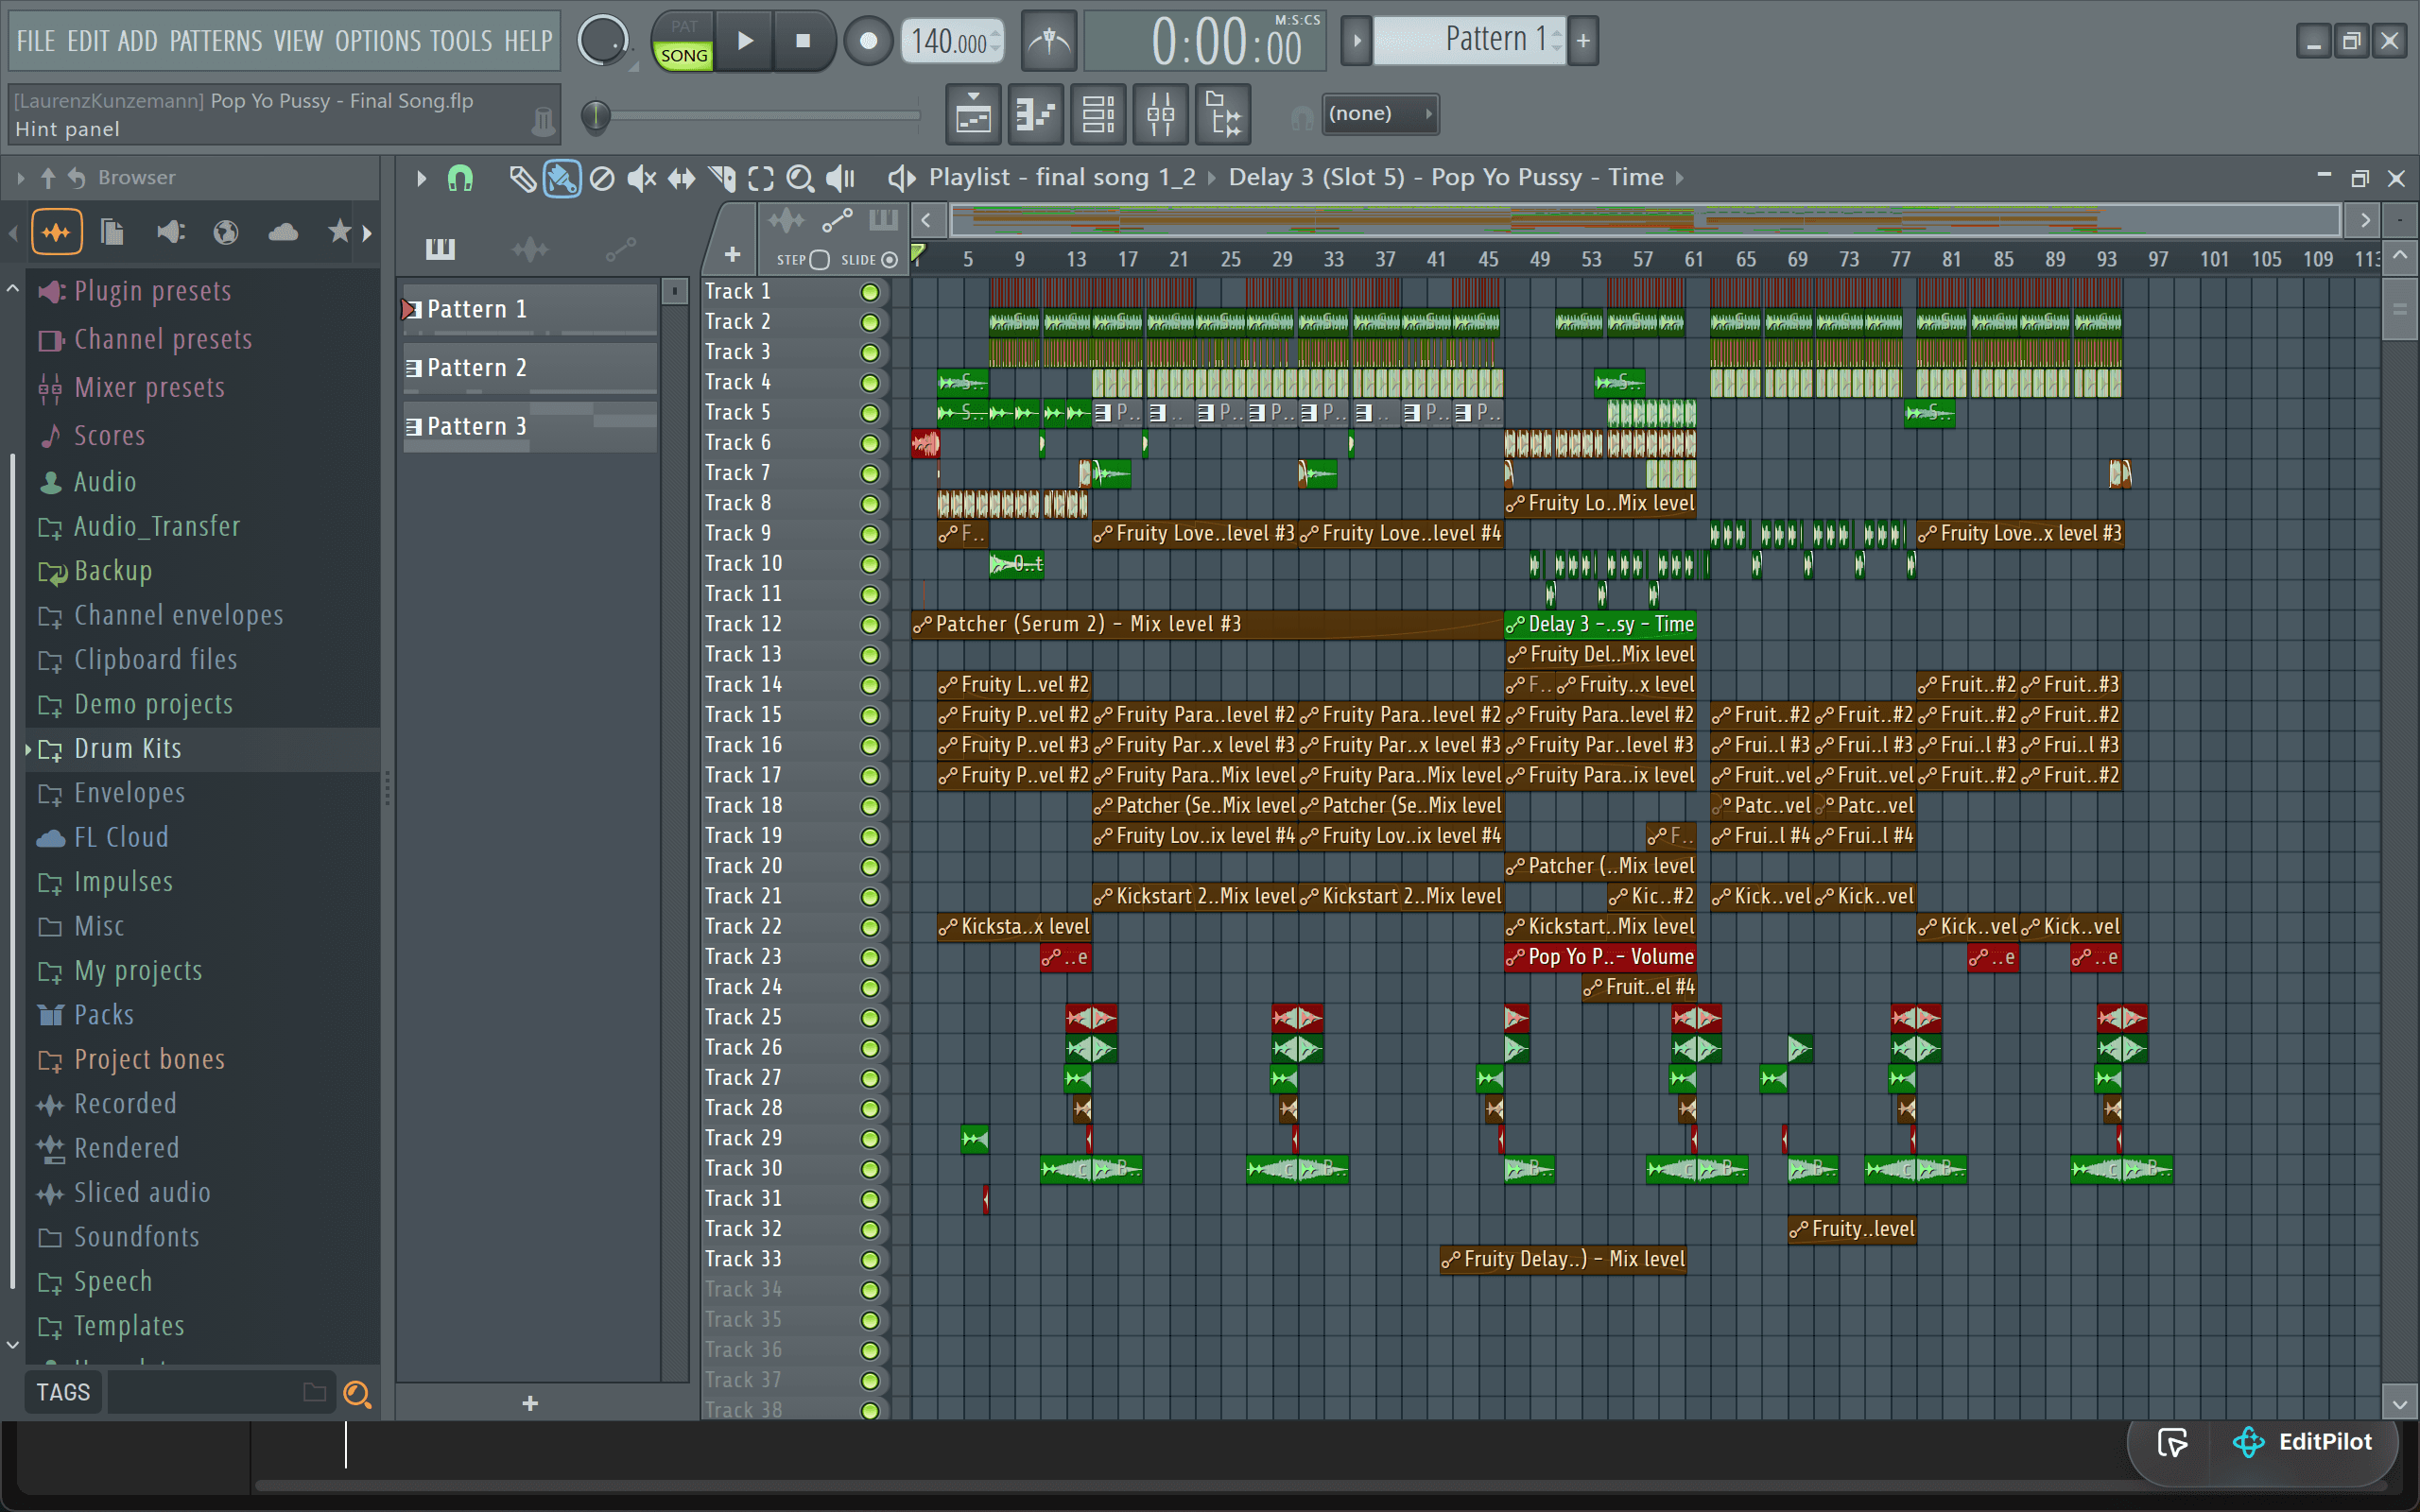Toggle the record button

868,41
